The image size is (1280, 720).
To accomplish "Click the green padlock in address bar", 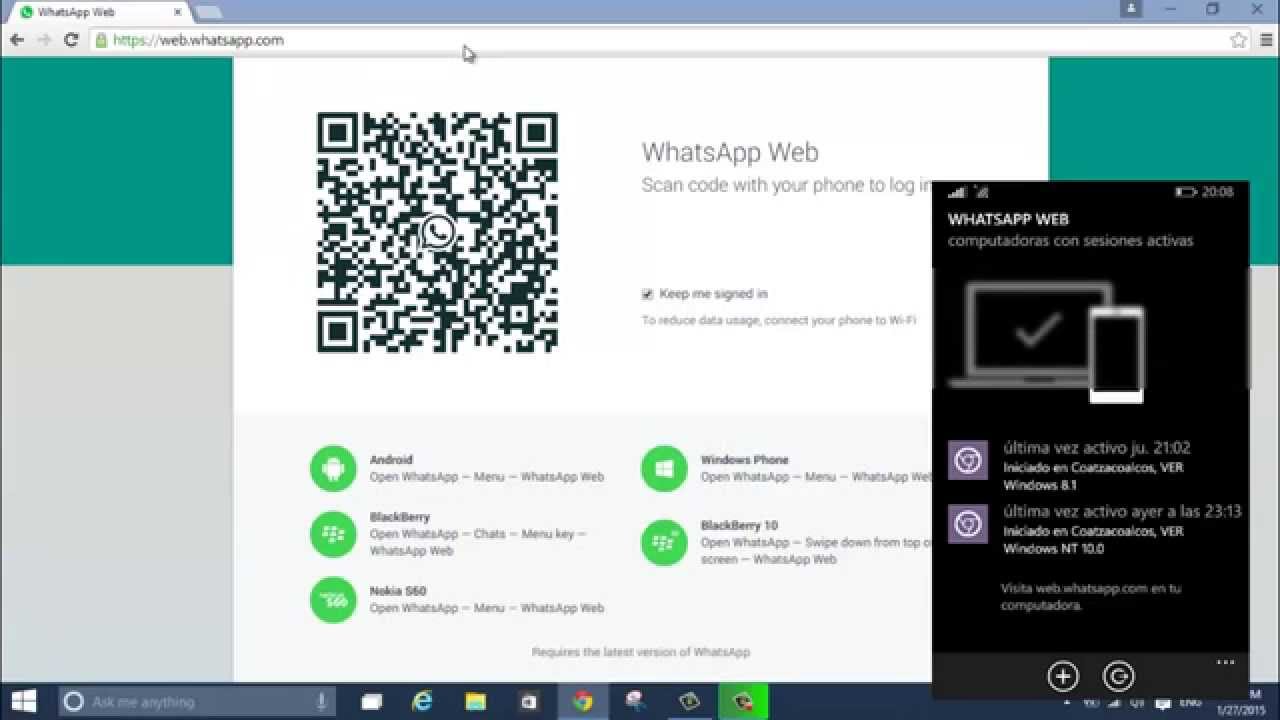I will pyautogui.click(x=101, y=40).
